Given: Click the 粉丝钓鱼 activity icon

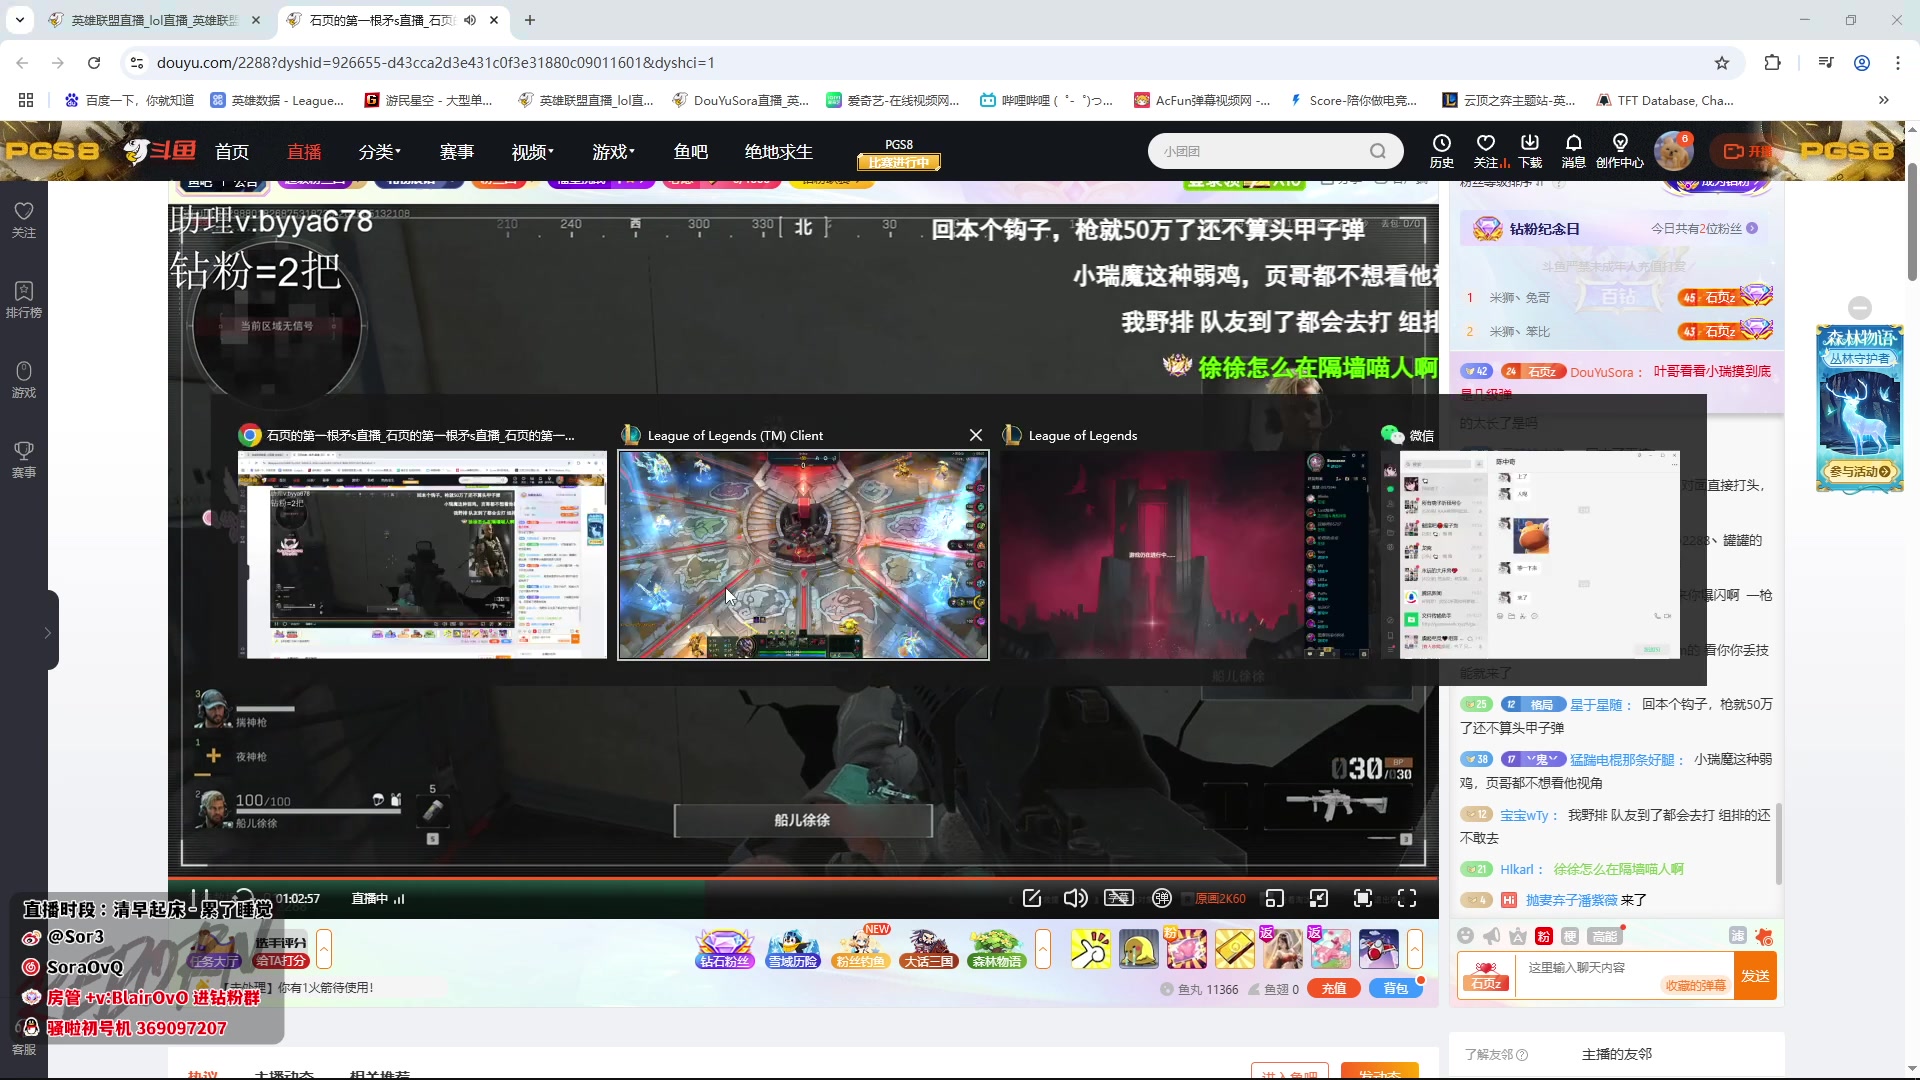Looking at the screenshot, I should point(861,949).
